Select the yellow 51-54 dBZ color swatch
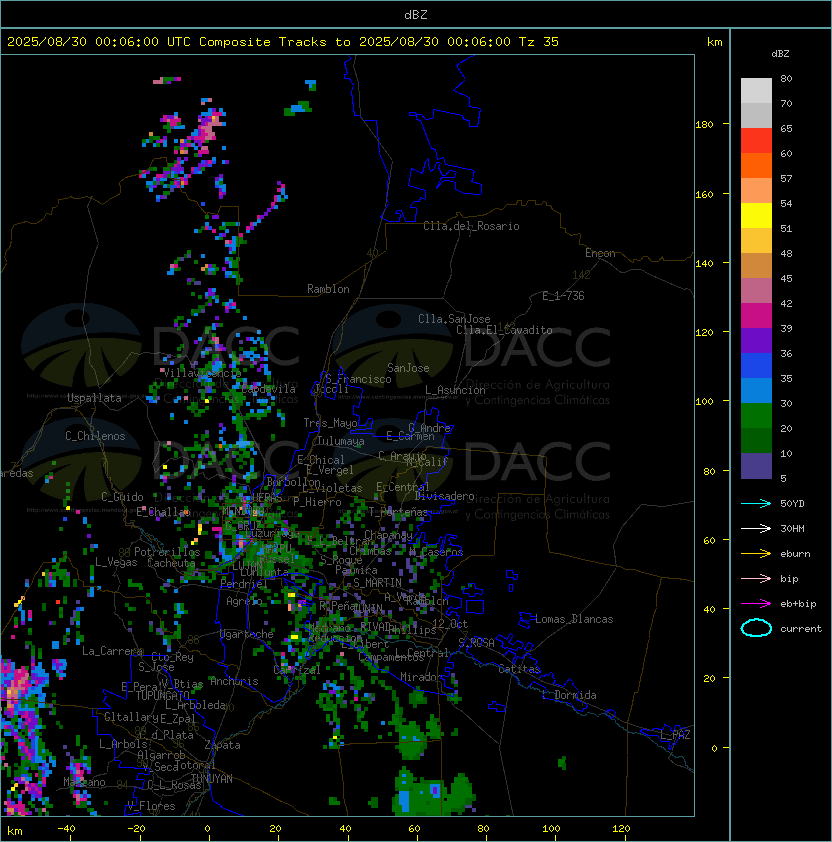Viewport: 832px width, 842px height. tap(756, 216)
